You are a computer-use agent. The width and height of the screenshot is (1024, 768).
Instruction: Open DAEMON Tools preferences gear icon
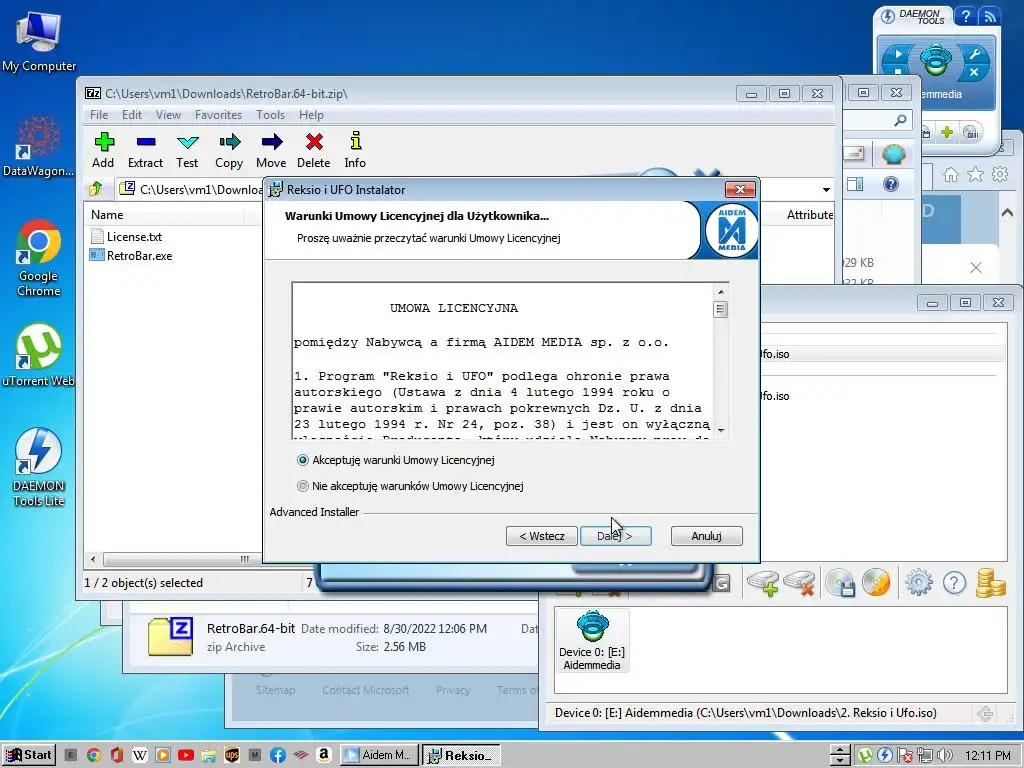[x=919, y=583]
